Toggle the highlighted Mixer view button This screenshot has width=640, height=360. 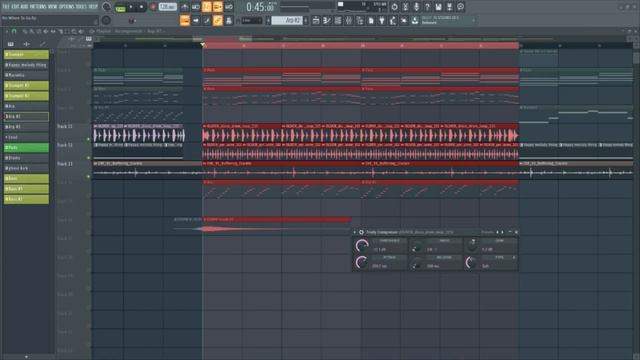[218, 20]
